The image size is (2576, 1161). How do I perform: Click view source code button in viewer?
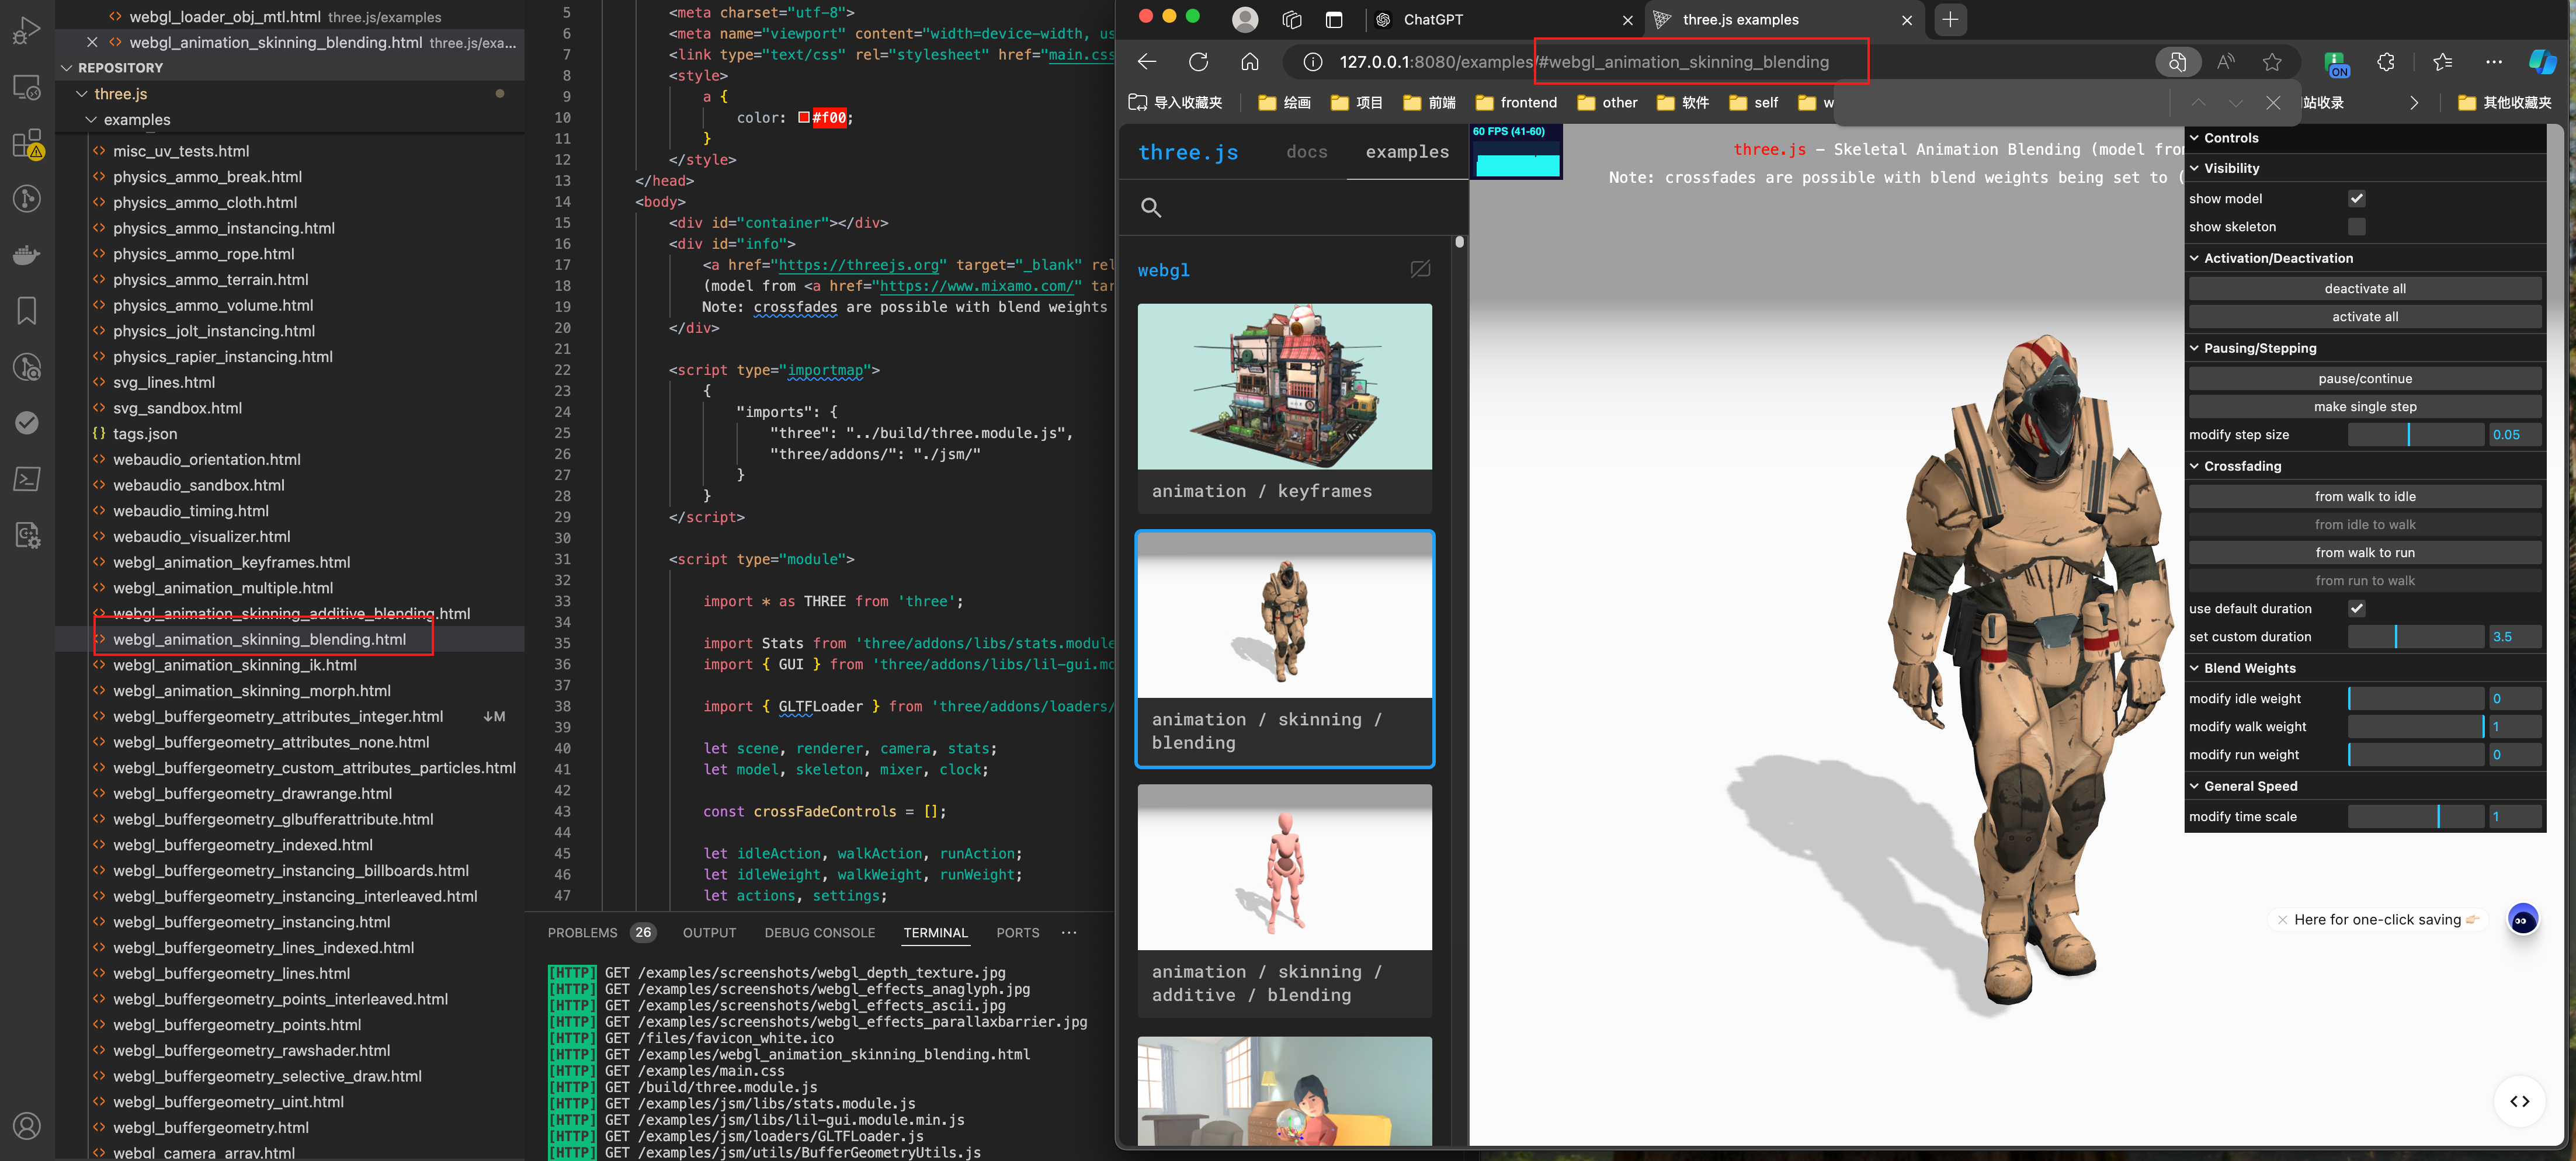(x=2520, y=1101)
